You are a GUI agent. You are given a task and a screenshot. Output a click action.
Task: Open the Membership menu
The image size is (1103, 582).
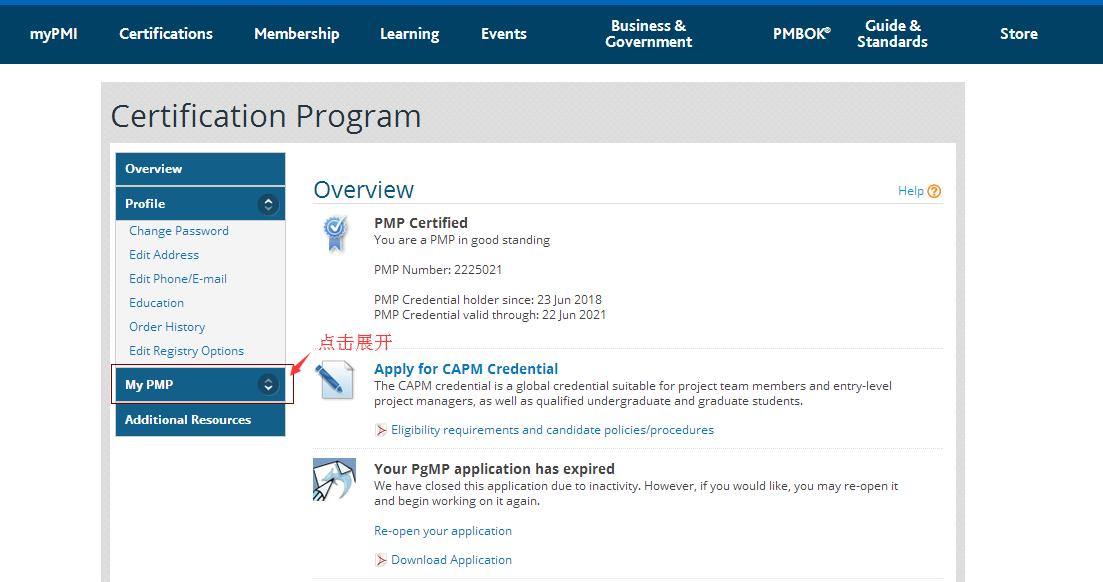click(297, 34)
